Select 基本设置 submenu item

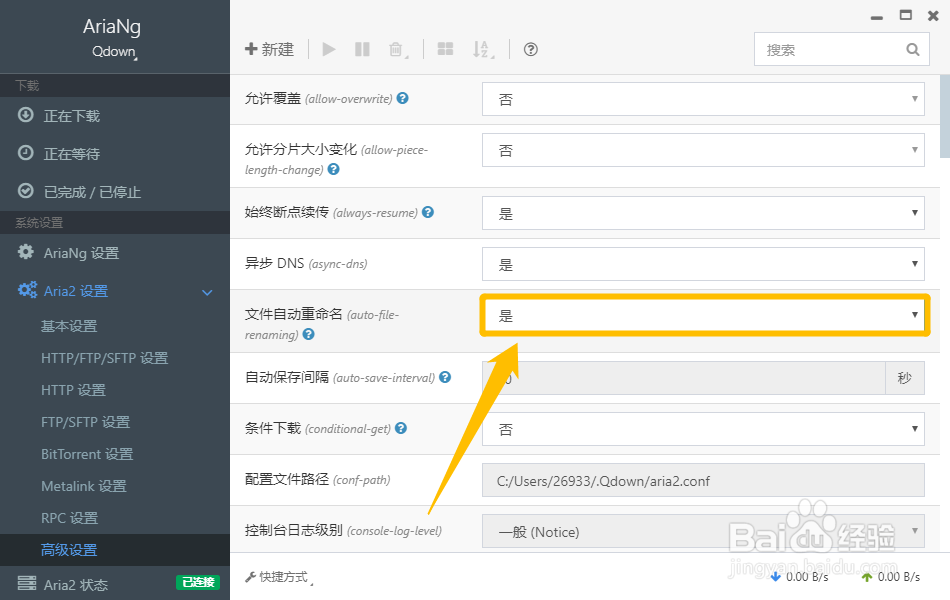(x=69, y=326)
